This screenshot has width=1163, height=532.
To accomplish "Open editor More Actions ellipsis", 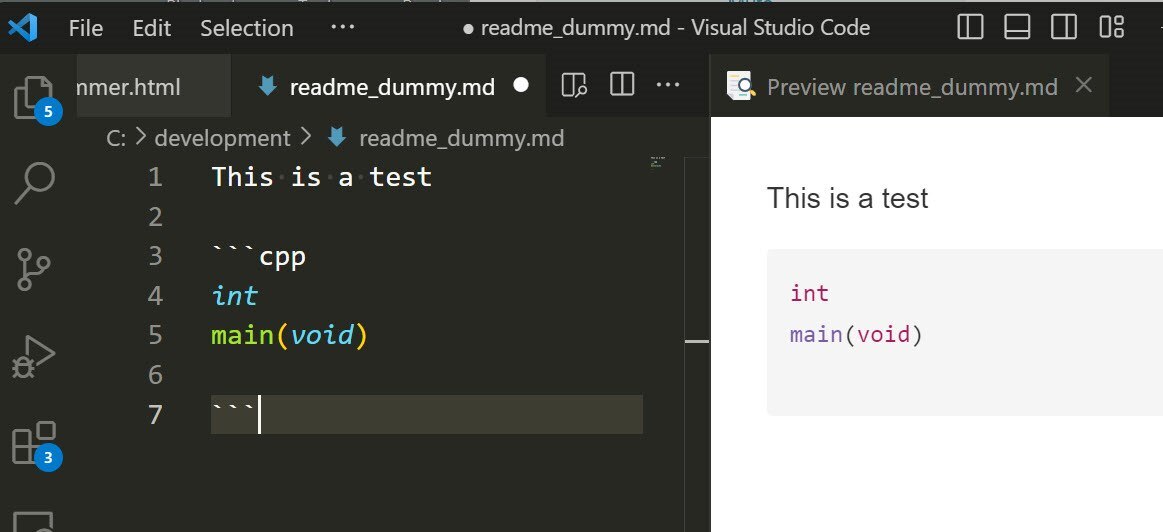I will [x=668, y=85].
